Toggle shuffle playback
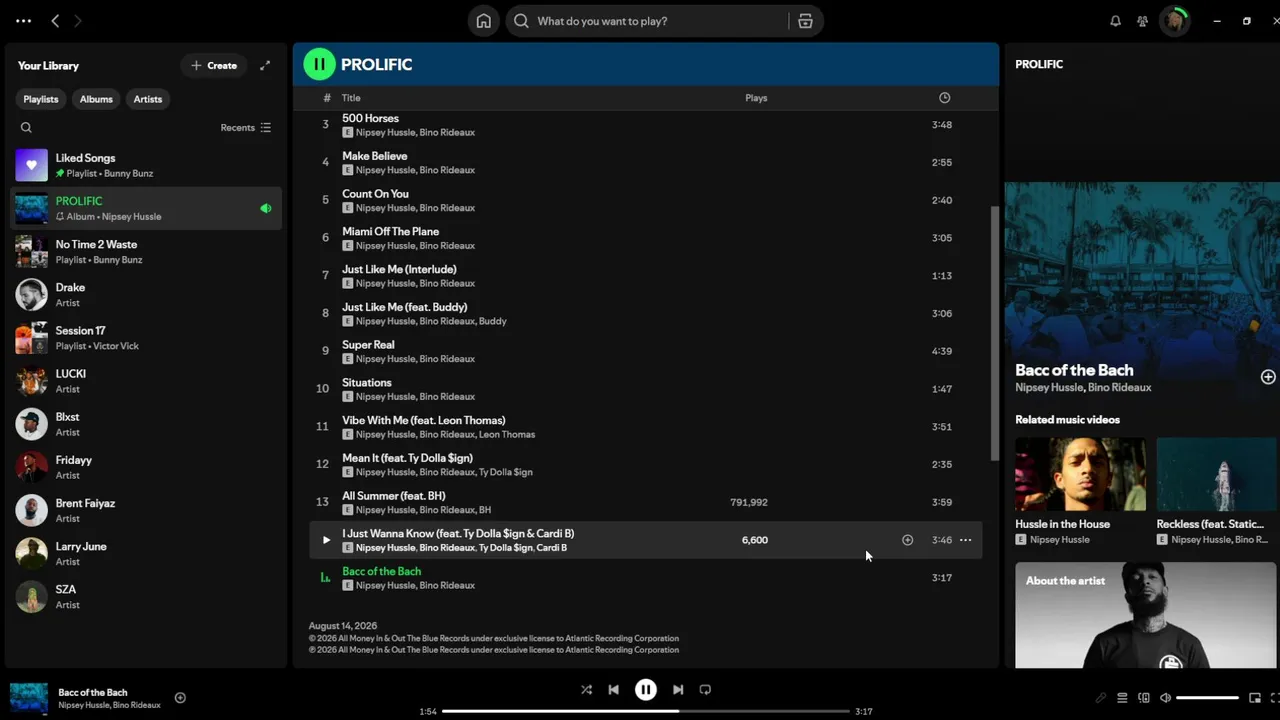1280x720 pixels. 586,690
